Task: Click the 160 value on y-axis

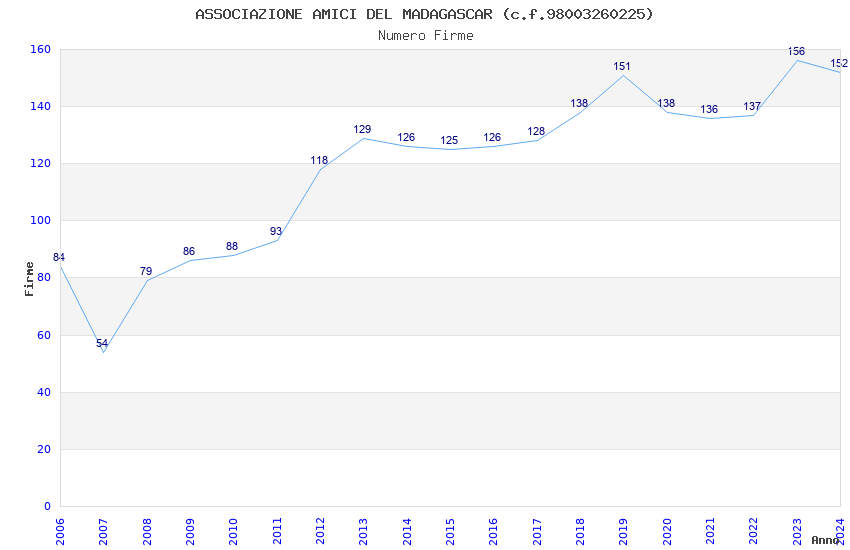Action: coord(41,49)
